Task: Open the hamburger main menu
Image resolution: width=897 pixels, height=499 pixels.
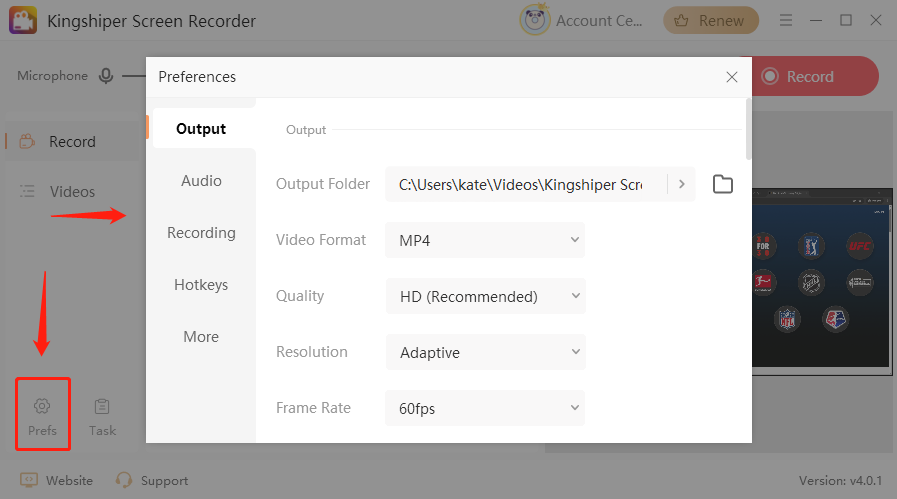Action: (x=786, y=21)
